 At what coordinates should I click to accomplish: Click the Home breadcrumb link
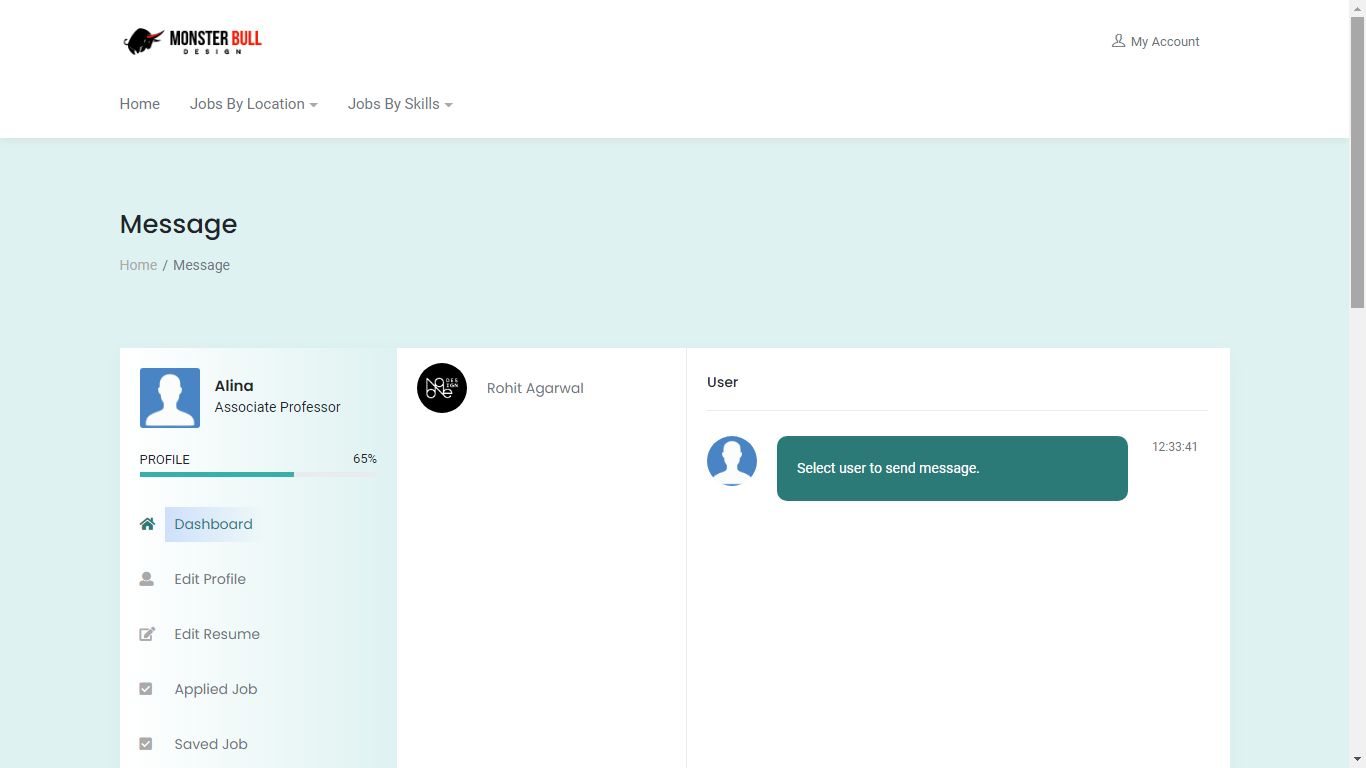pos(138,265)
